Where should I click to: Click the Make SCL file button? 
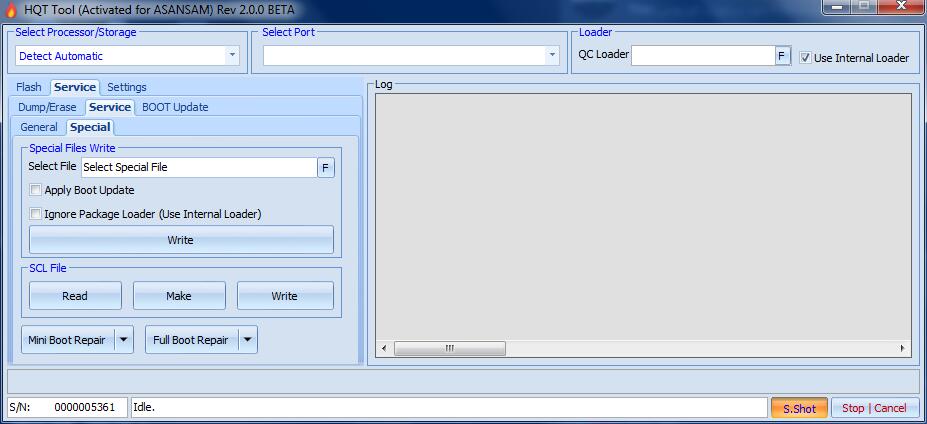click(x=179, y=296)
